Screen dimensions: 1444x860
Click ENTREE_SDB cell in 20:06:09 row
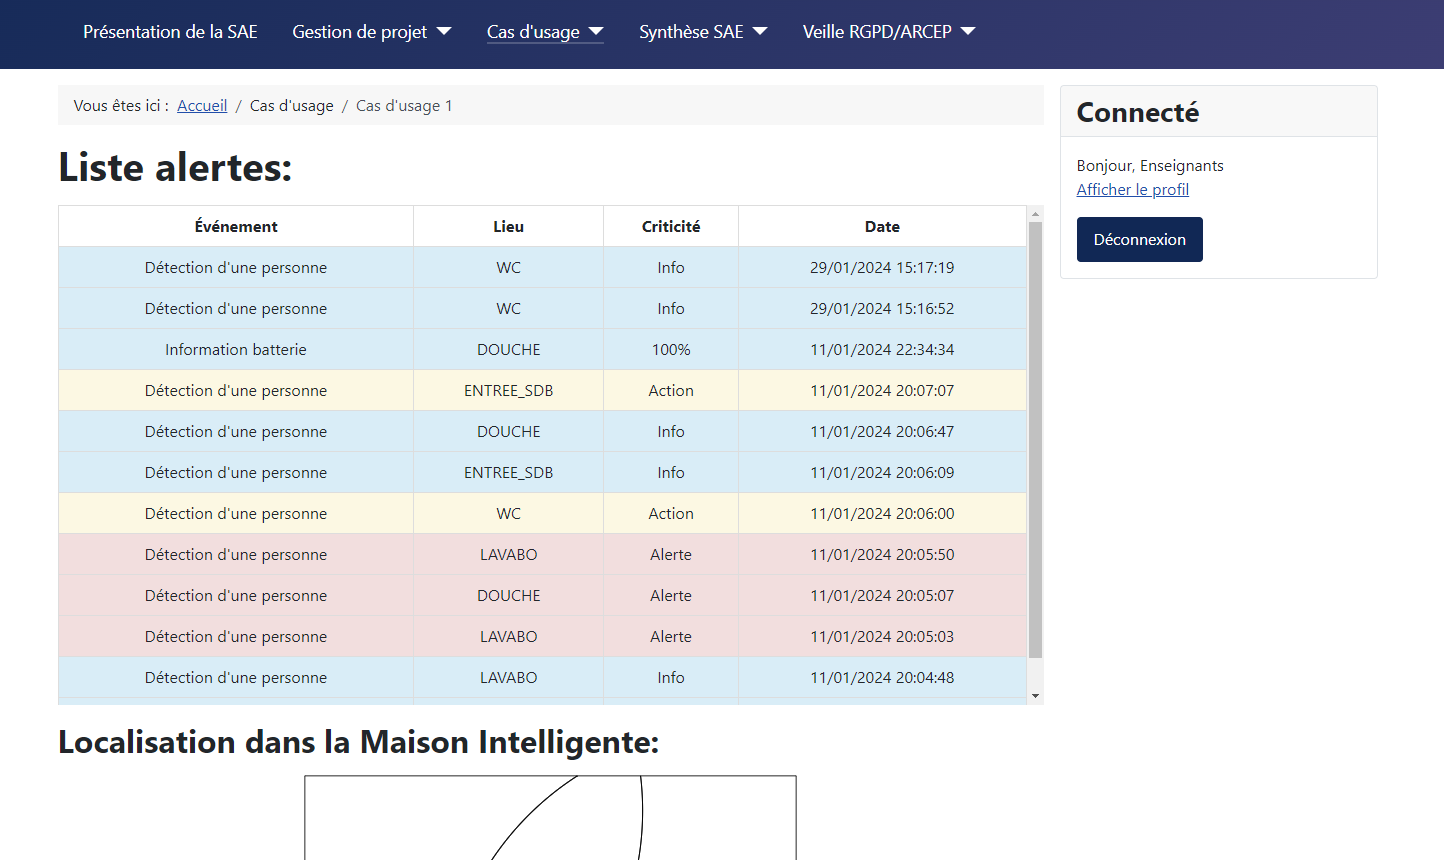pos(508,472)
